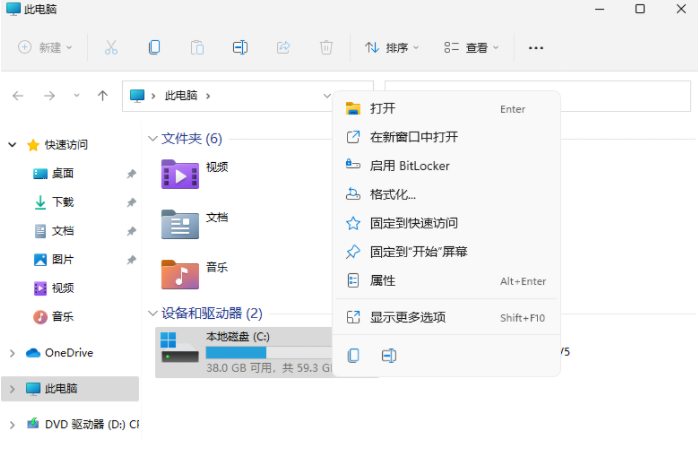The height and width of the screenshot is (454, 700).
Task: Click the Cut scissors icon in toolbar
Action: coord(111,47)
